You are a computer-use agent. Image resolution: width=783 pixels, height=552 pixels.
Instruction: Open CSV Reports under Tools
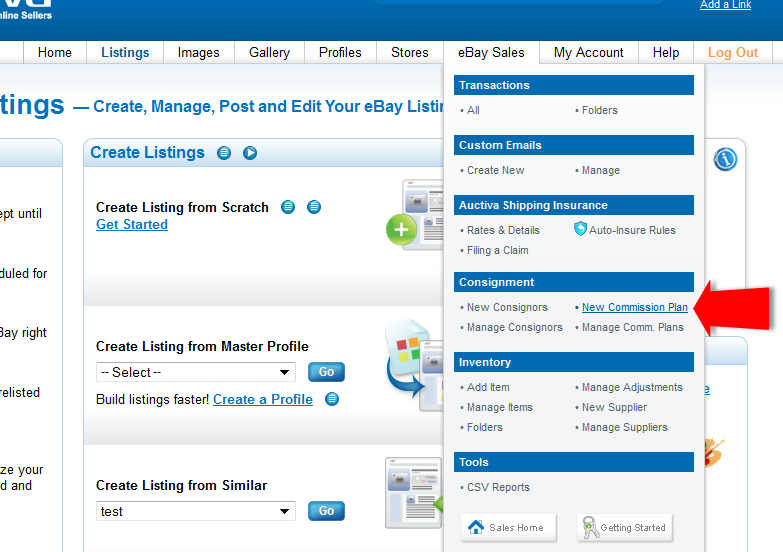tap(498, 487)
